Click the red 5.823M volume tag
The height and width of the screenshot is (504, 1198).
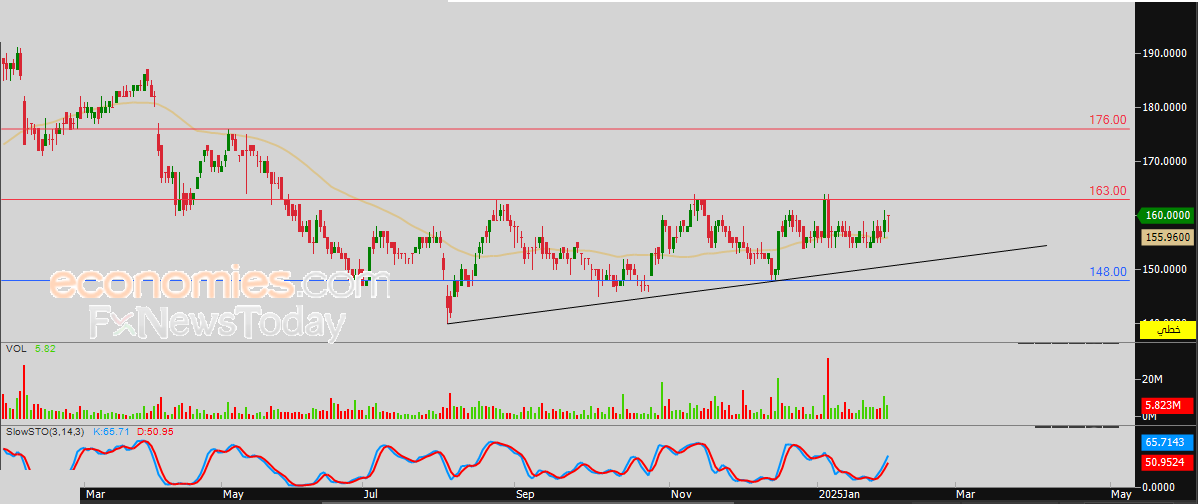coord(1168,405)
